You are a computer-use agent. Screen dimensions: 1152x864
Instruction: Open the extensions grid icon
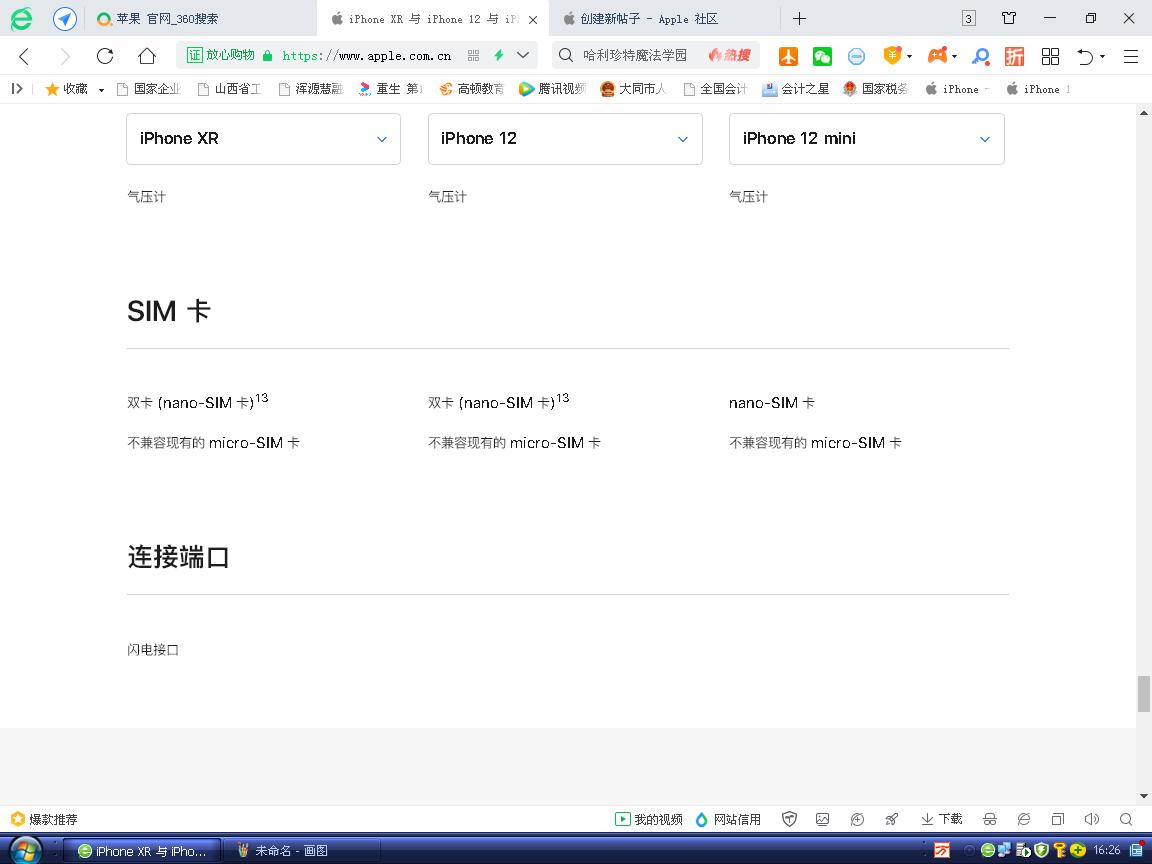point(1050,56)
